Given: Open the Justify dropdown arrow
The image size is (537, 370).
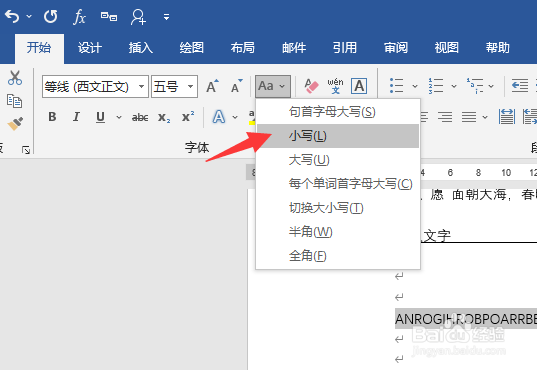Looking at the screenshot, I should [485, 117].
